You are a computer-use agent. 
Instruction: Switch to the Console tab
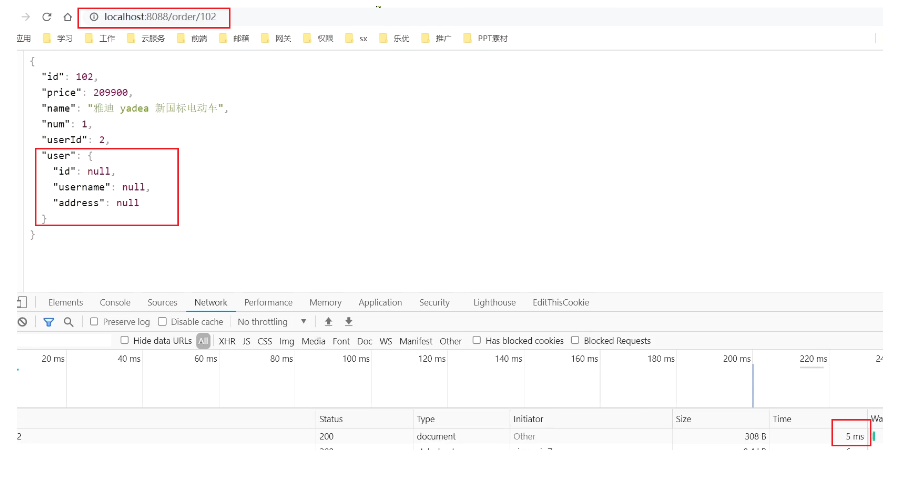[x=115, y=303]
